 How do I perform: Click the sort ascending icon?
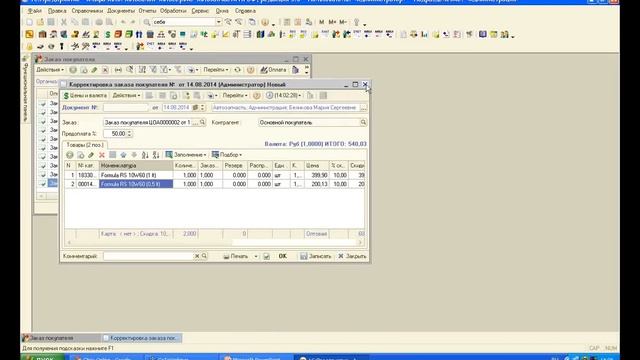[145, 155]
